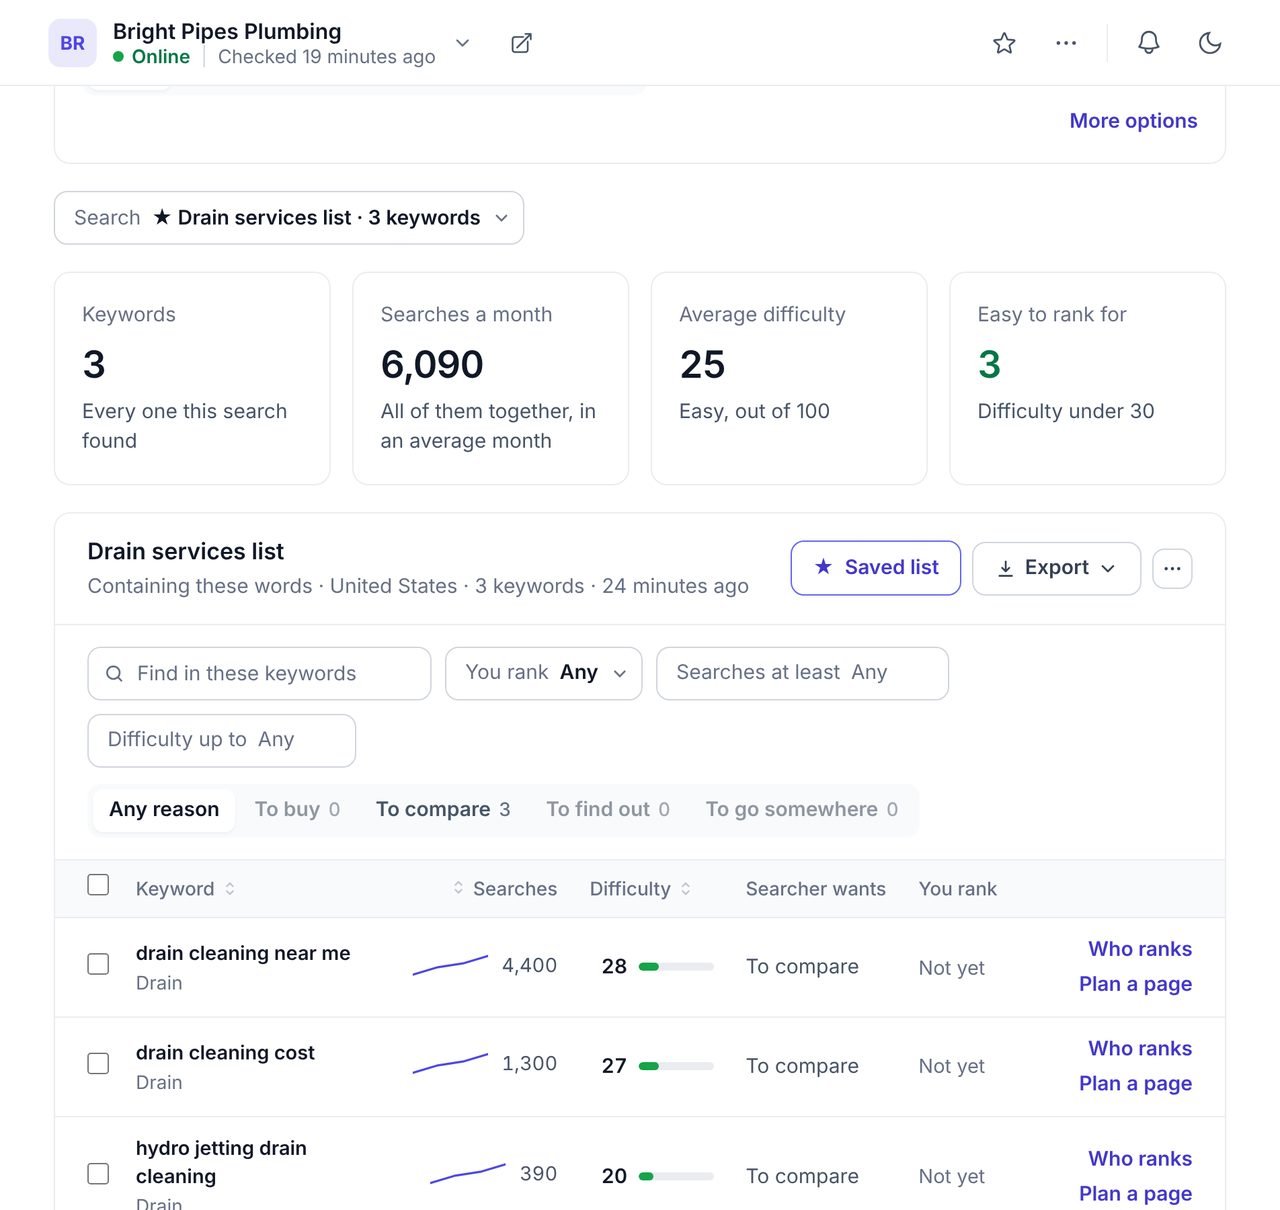This screenshot has height=1210, width=1280.
Task: Focus the Find in these keywords field
Action: click(x=259, y=673)
